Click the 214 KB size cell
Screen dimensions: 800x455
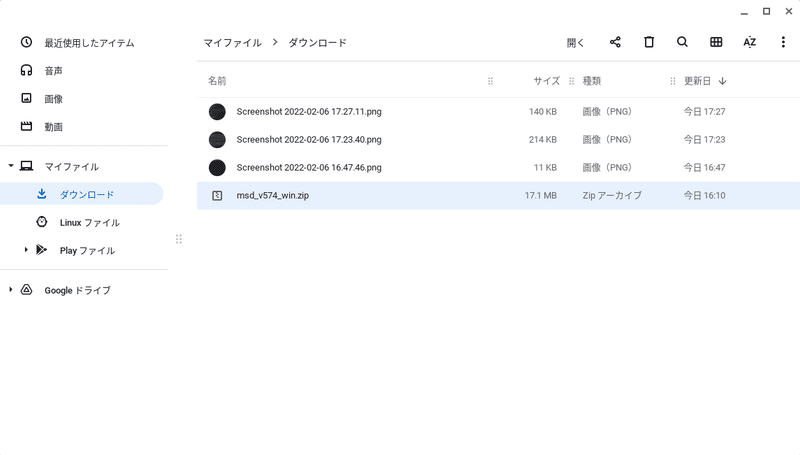(x=542, y=140)
